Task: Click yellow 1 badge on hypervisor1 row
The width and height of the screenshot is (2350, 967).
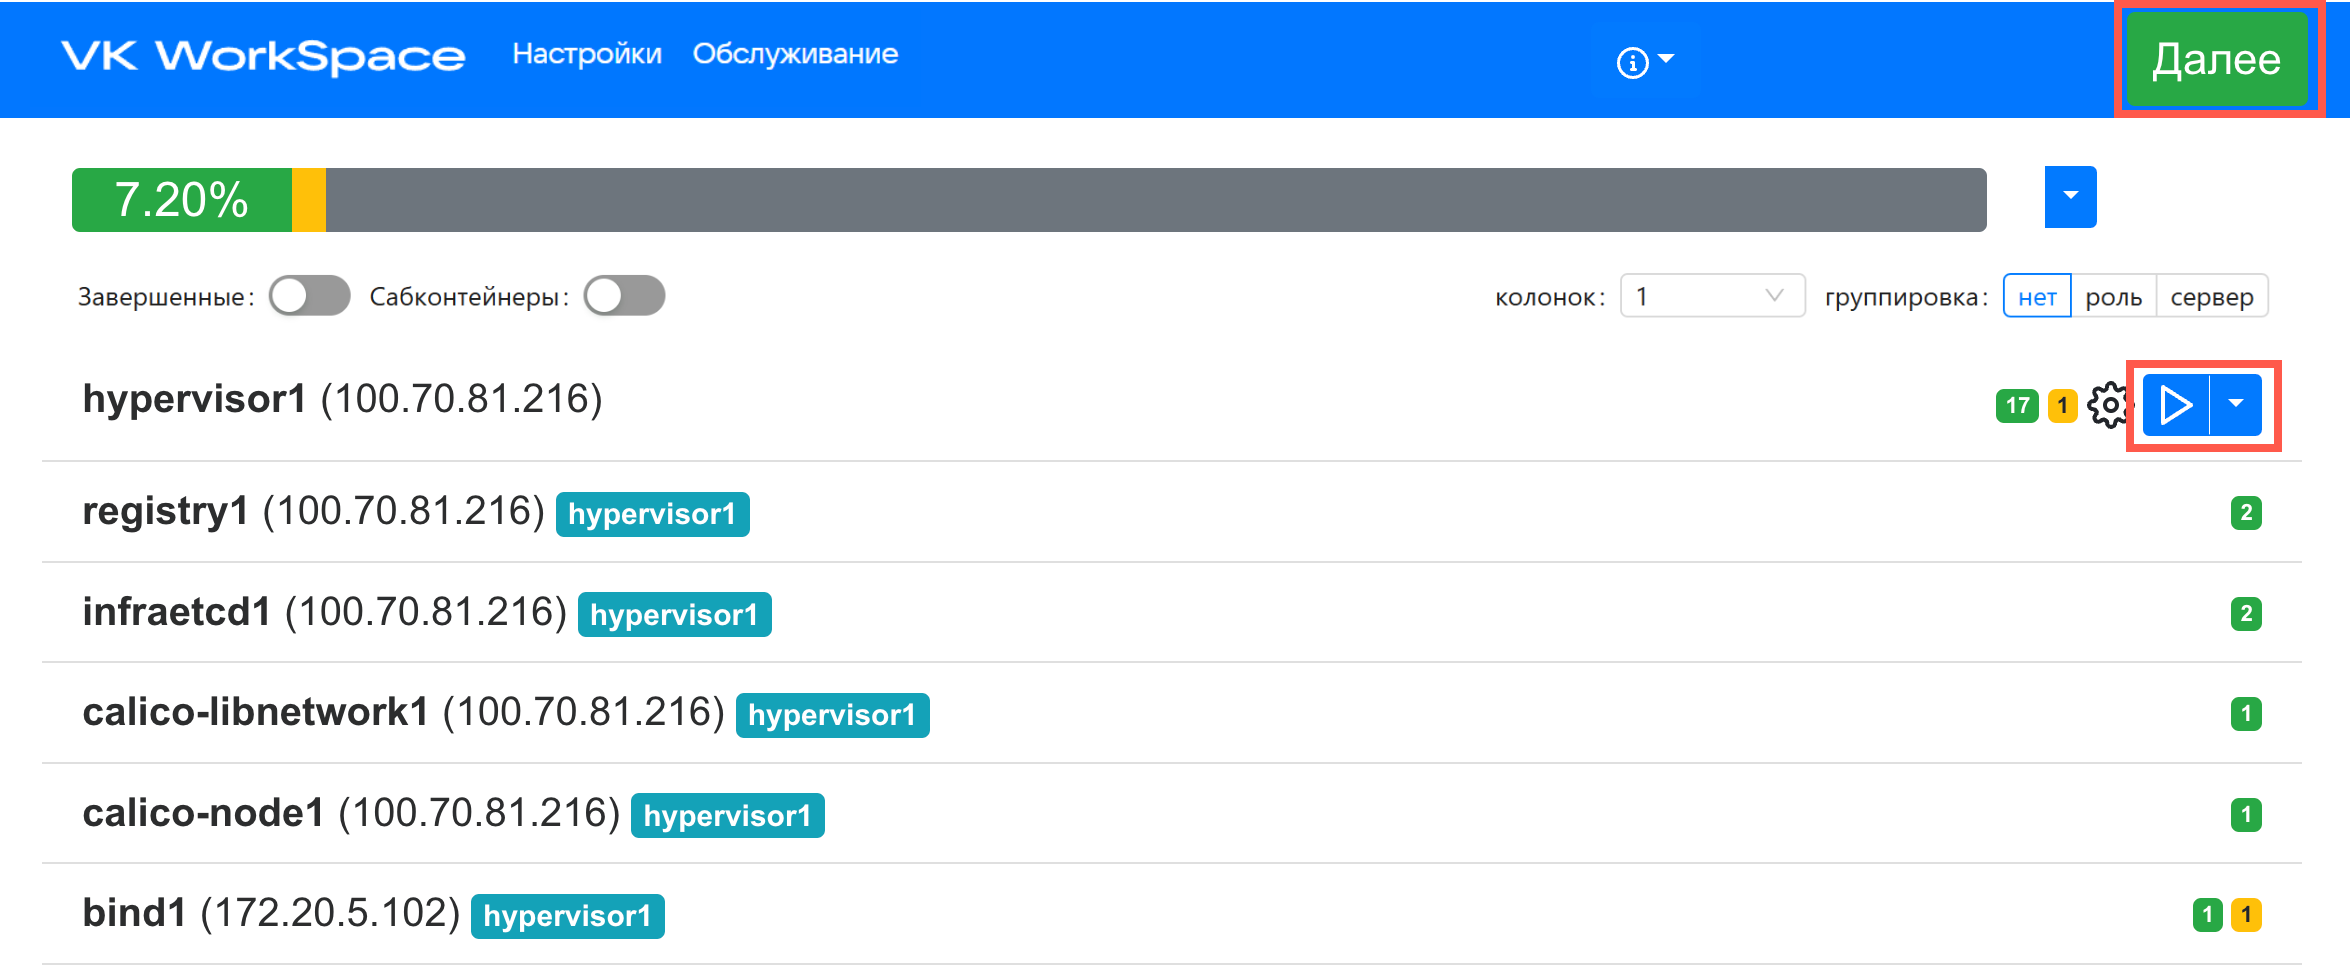Action: [x=2062, y=406]
